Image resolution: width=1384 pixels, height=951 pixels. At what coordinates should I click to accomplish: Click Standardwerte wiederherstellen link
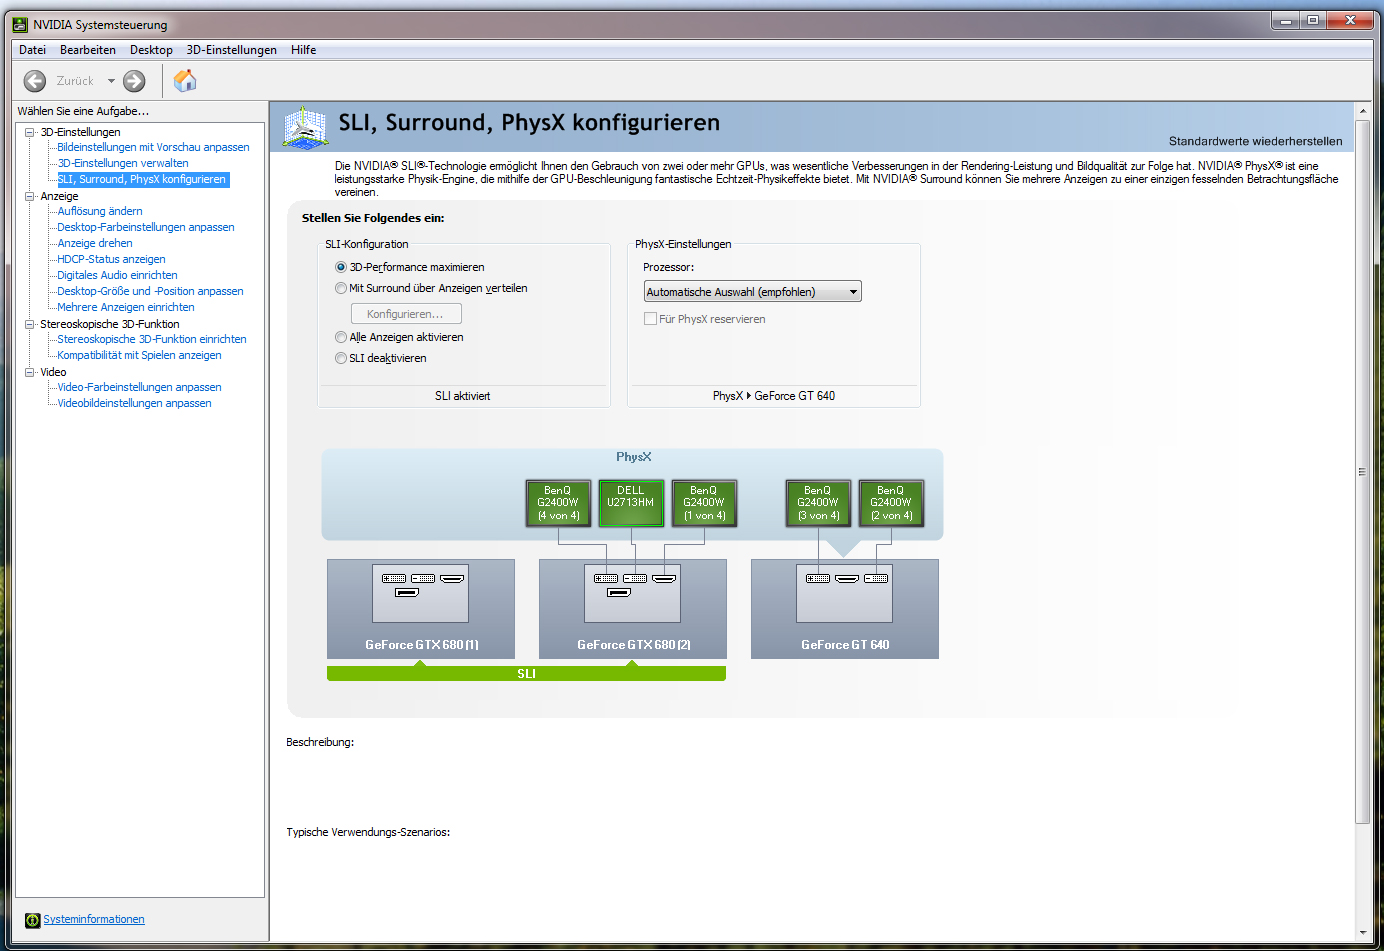tap(1256, 141)
